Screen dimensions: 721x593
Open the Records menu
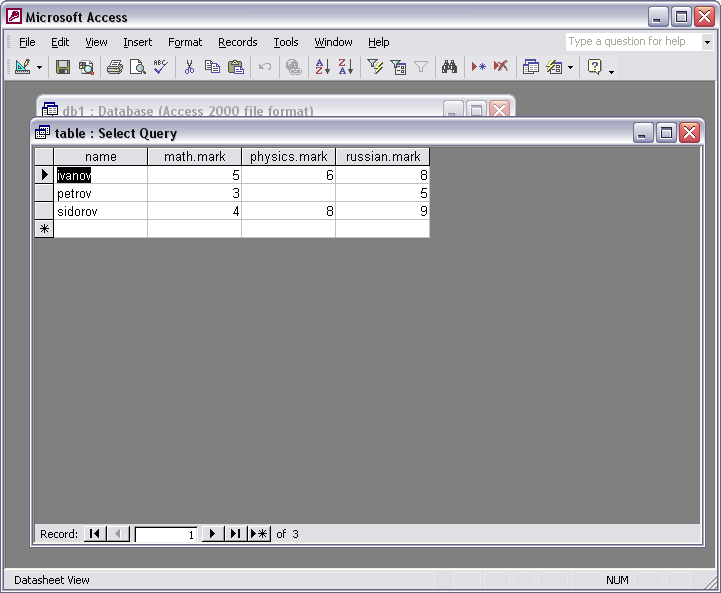[x=237, y=42]
